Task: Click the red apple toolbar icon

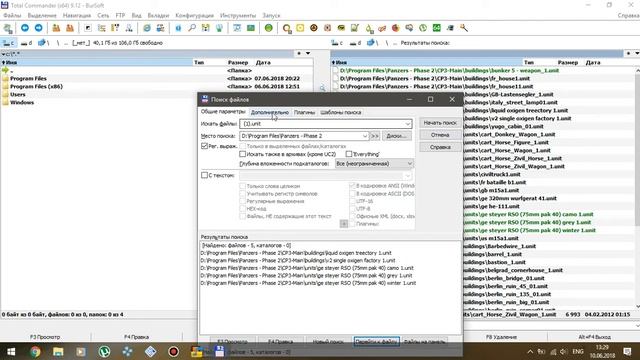Action: click(x=396, y=28)
